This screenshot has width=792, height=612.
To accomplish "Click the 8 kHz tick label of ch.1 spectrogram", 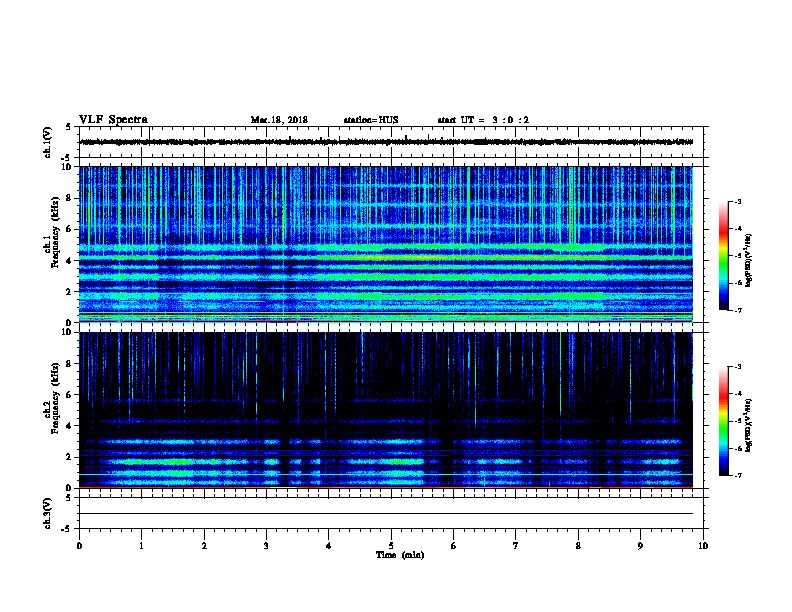I will [68, 198].
